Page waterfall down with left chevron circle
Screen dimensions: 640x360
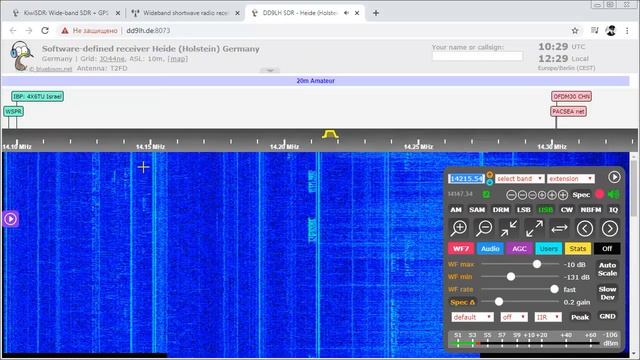tap(585, 228)
